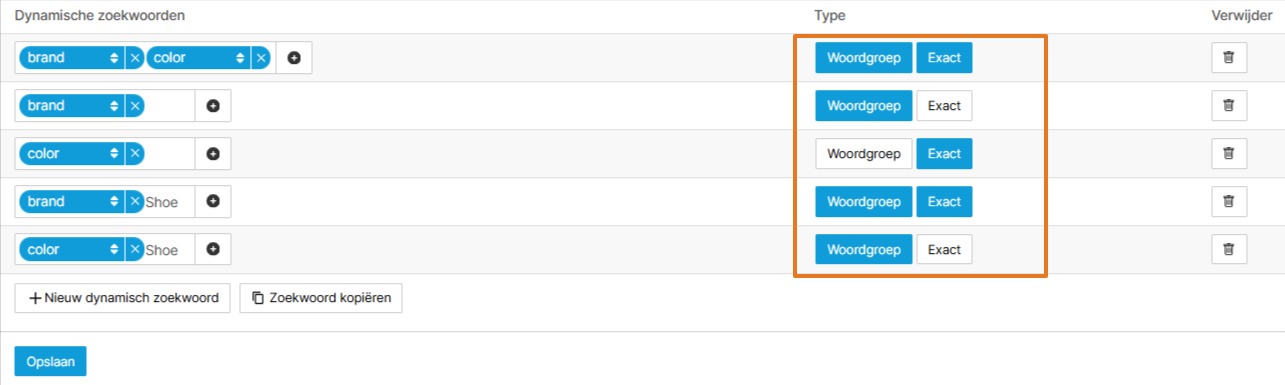Image resolution: width=1285 pixels, height=385 pixels.
Task: Open the brand dropdown in first row
Action: [x=72, y=58]
